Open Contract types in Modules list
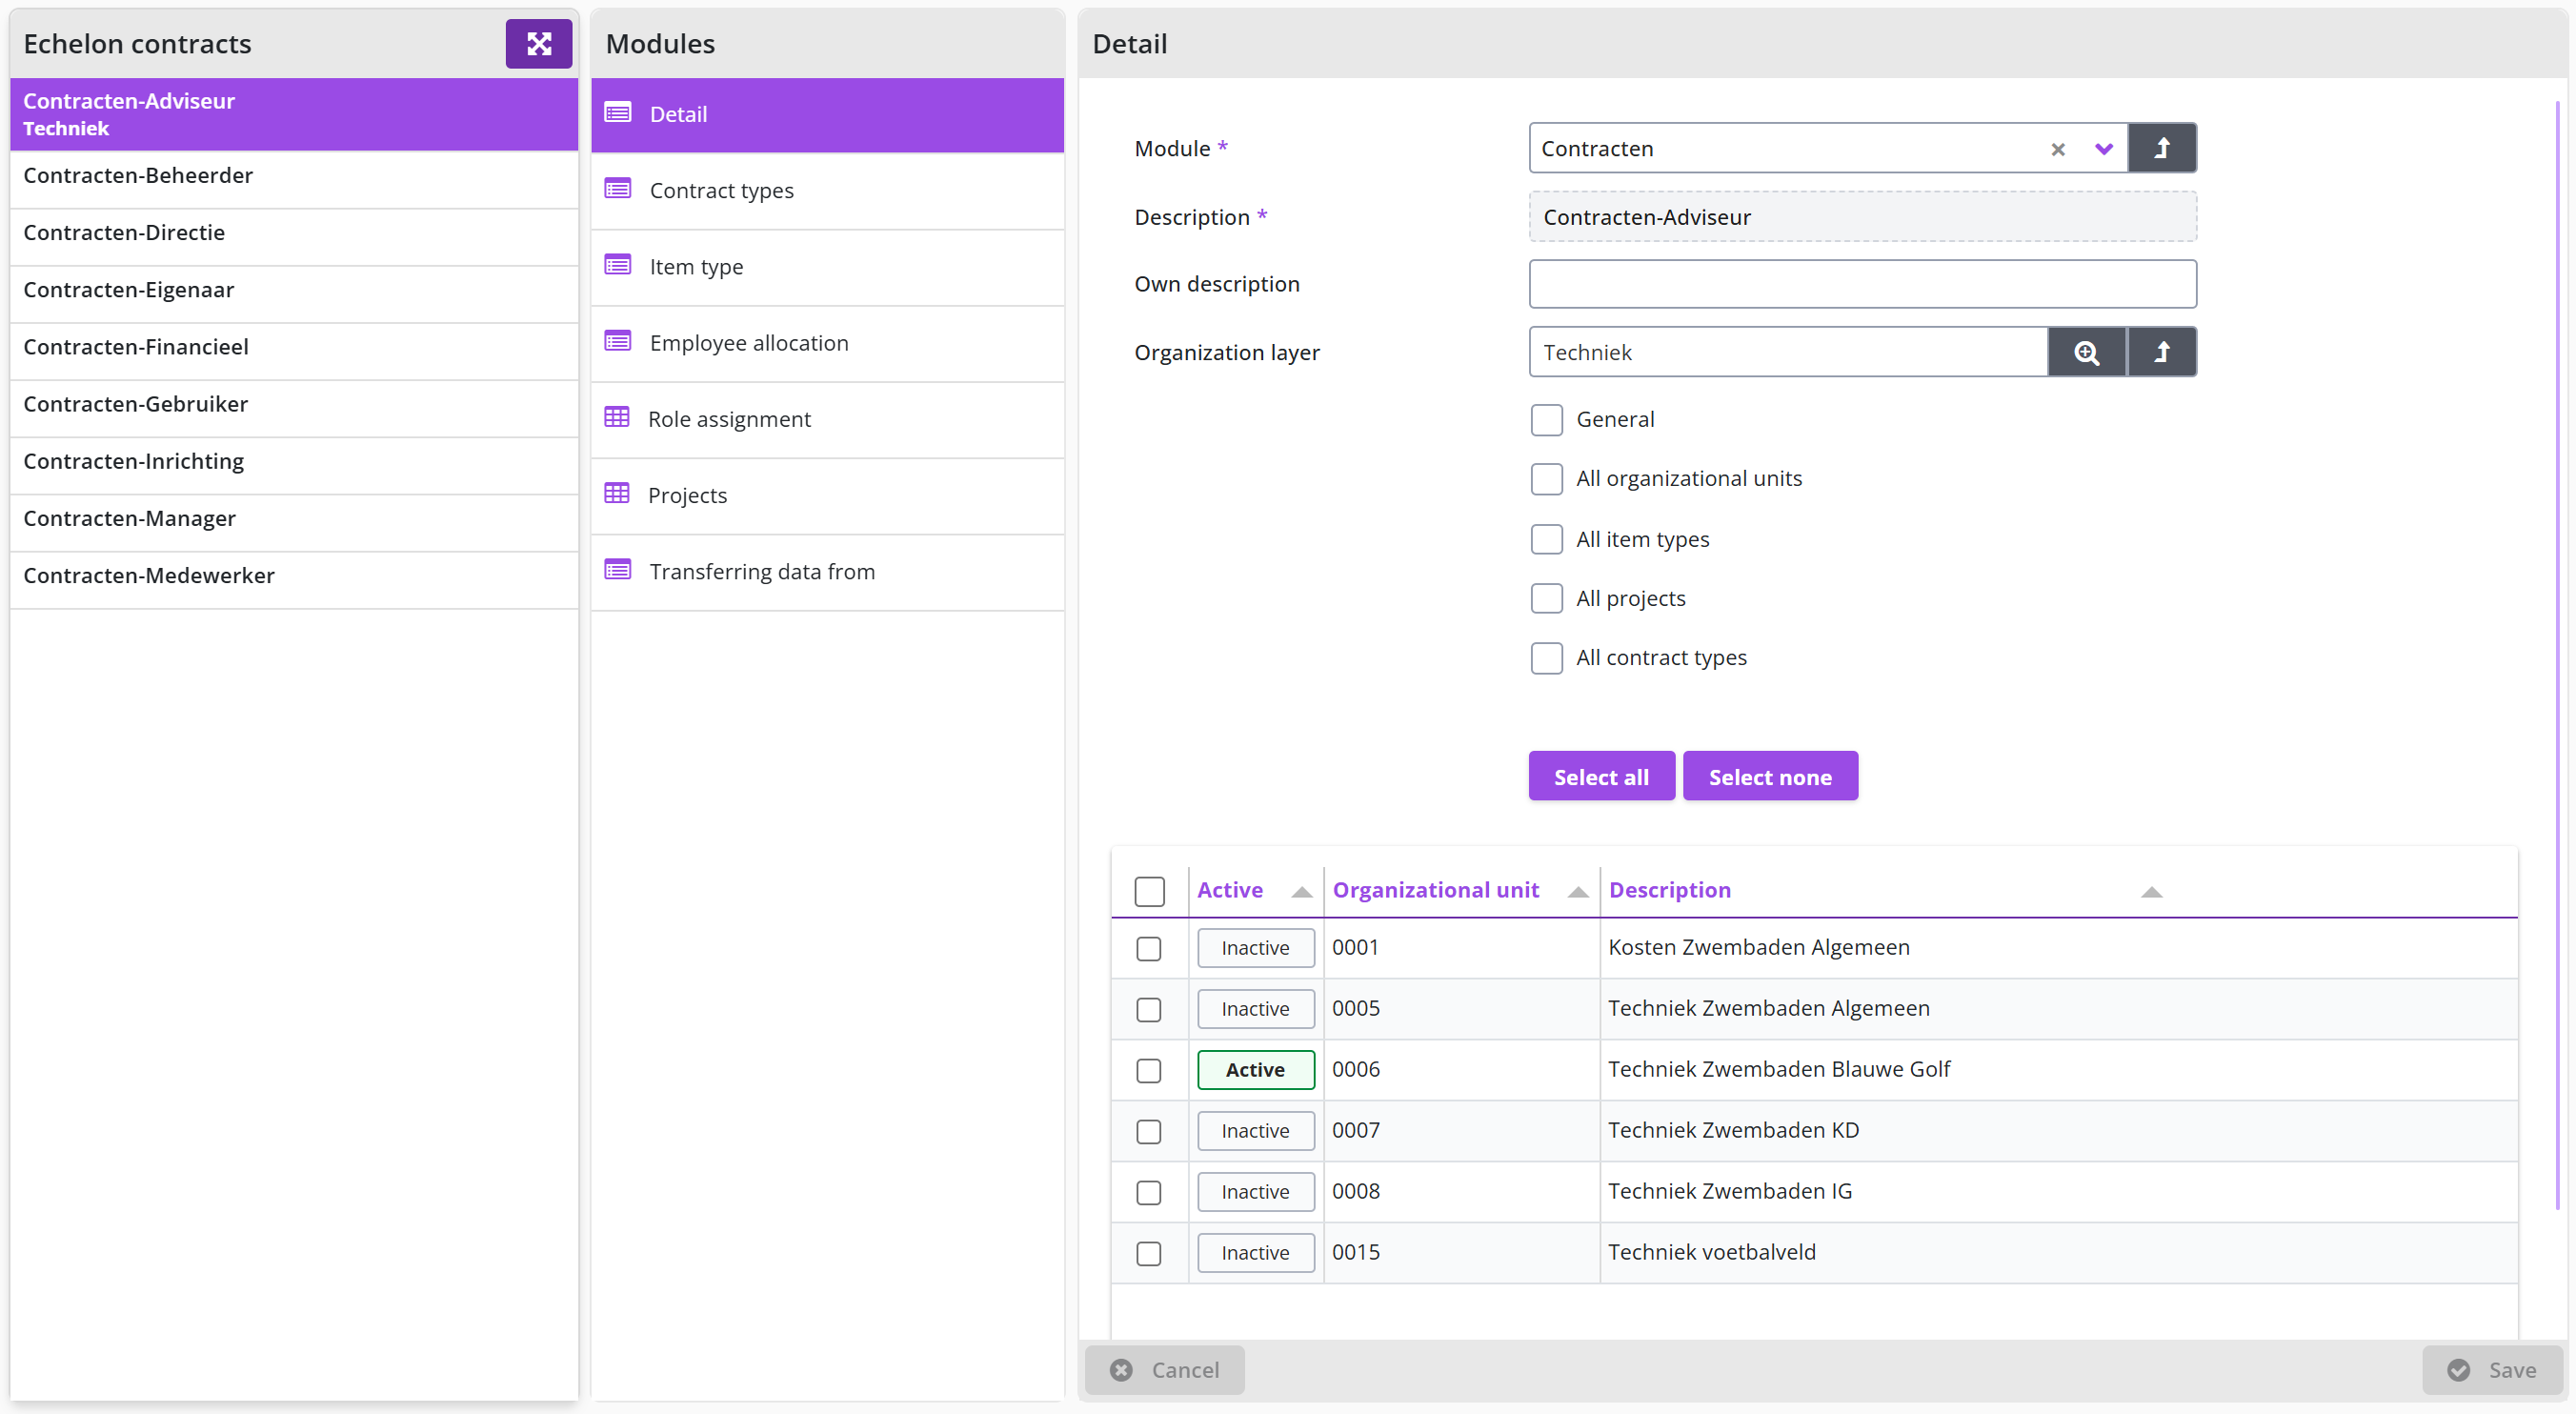The width and height of the screenshot is (2576, 1414). [x=827, y=191]
